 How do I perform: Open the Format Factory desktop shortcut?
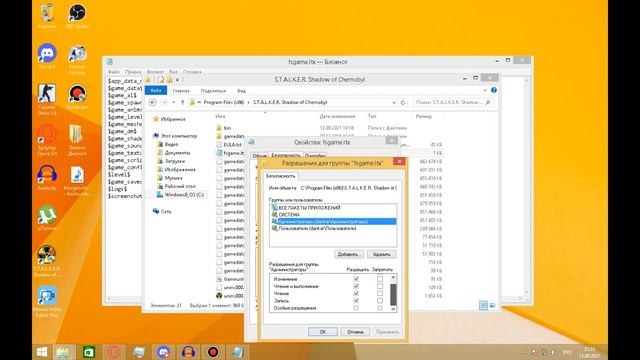[77, 54]
